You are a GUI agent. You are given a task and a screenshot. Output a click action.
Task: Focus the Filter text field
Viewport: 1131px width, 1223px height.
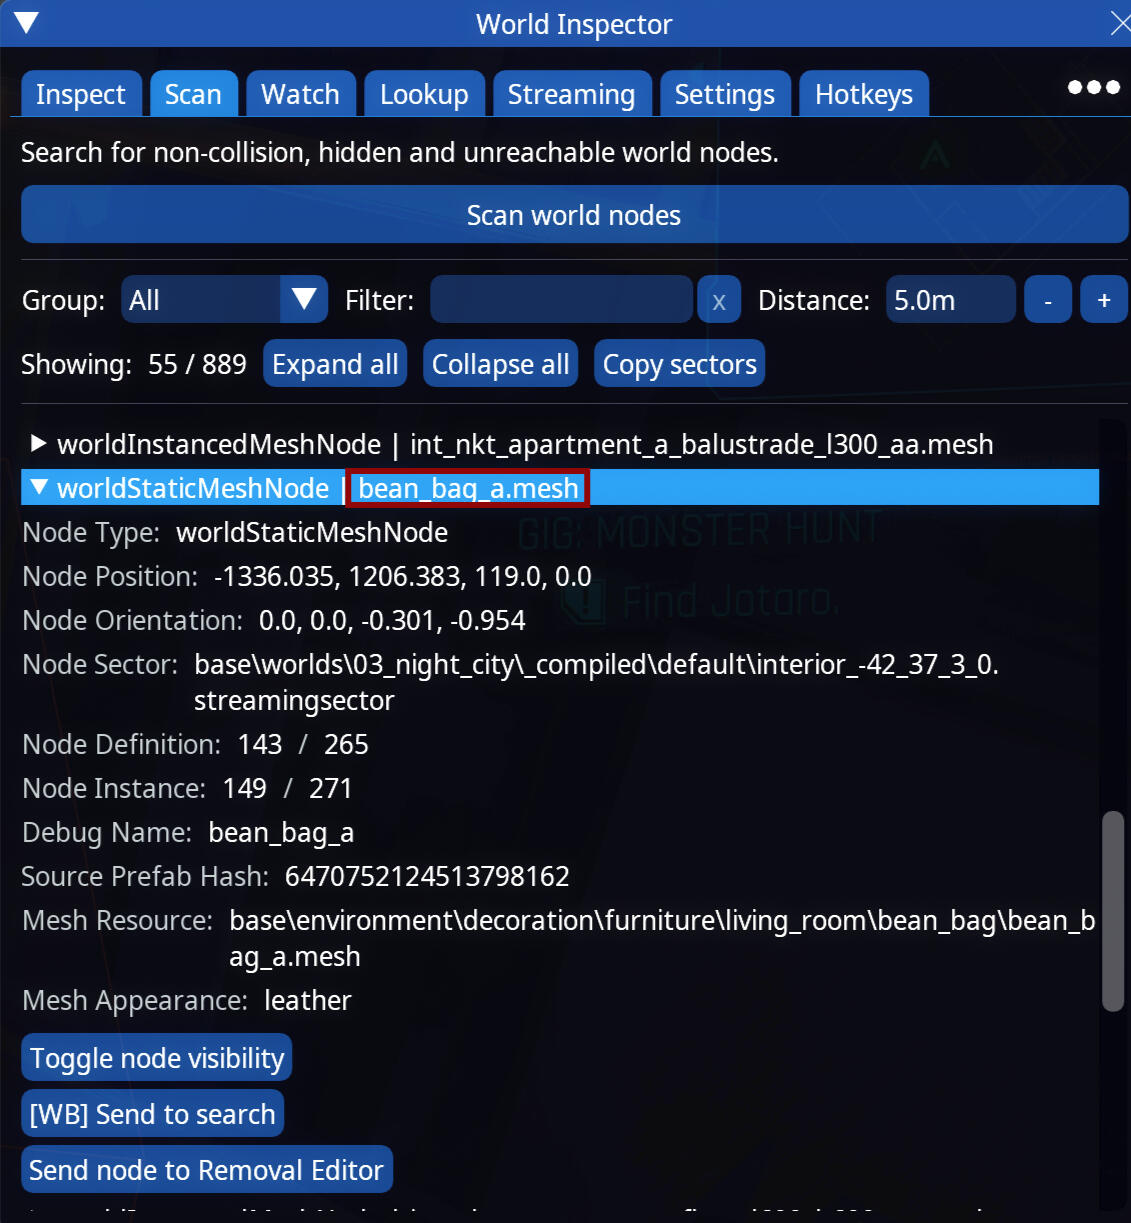[561, 300]
